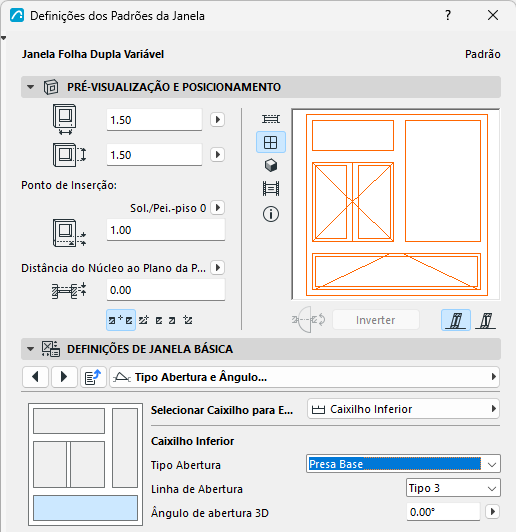Screen dimensions: 516x532
Task: Click the orange window elevation preview
Action: coord(396,204)
